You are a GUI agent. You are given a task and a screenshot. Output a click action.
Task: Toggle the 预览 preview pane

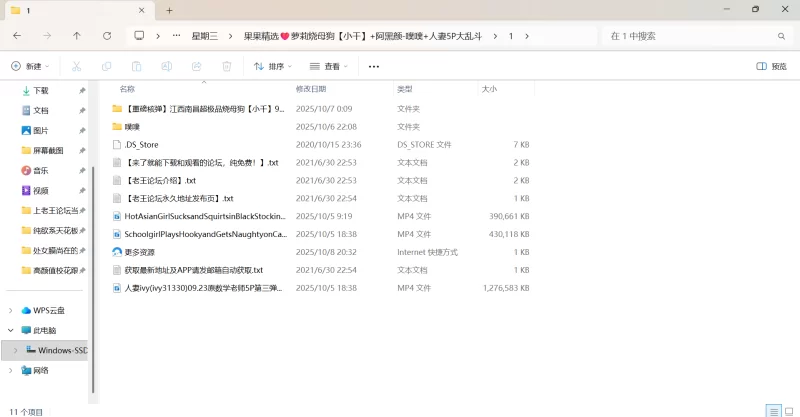coord(771,66)
